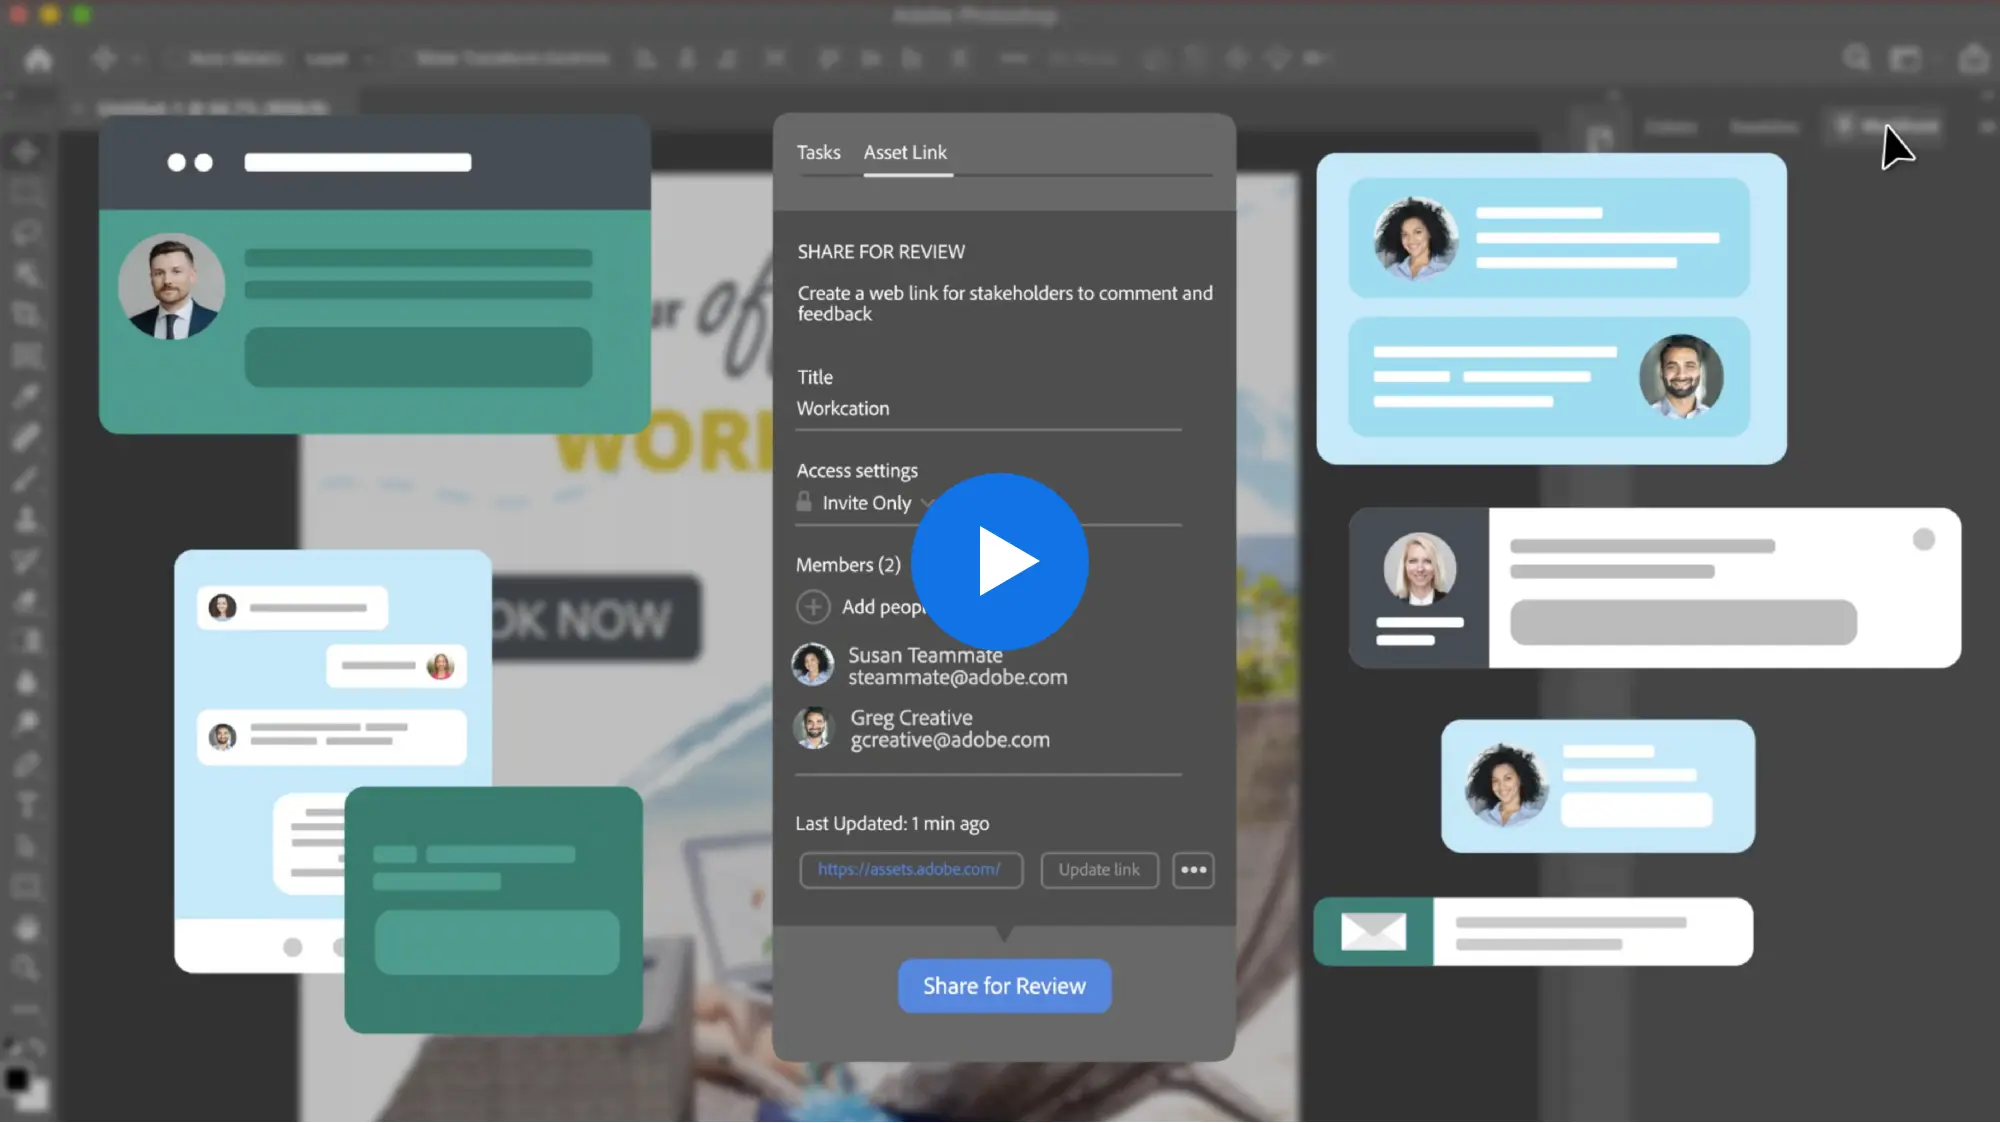Switch to the Tasks tab
The image size is (2000, 1123).
[x=818, y=153]
